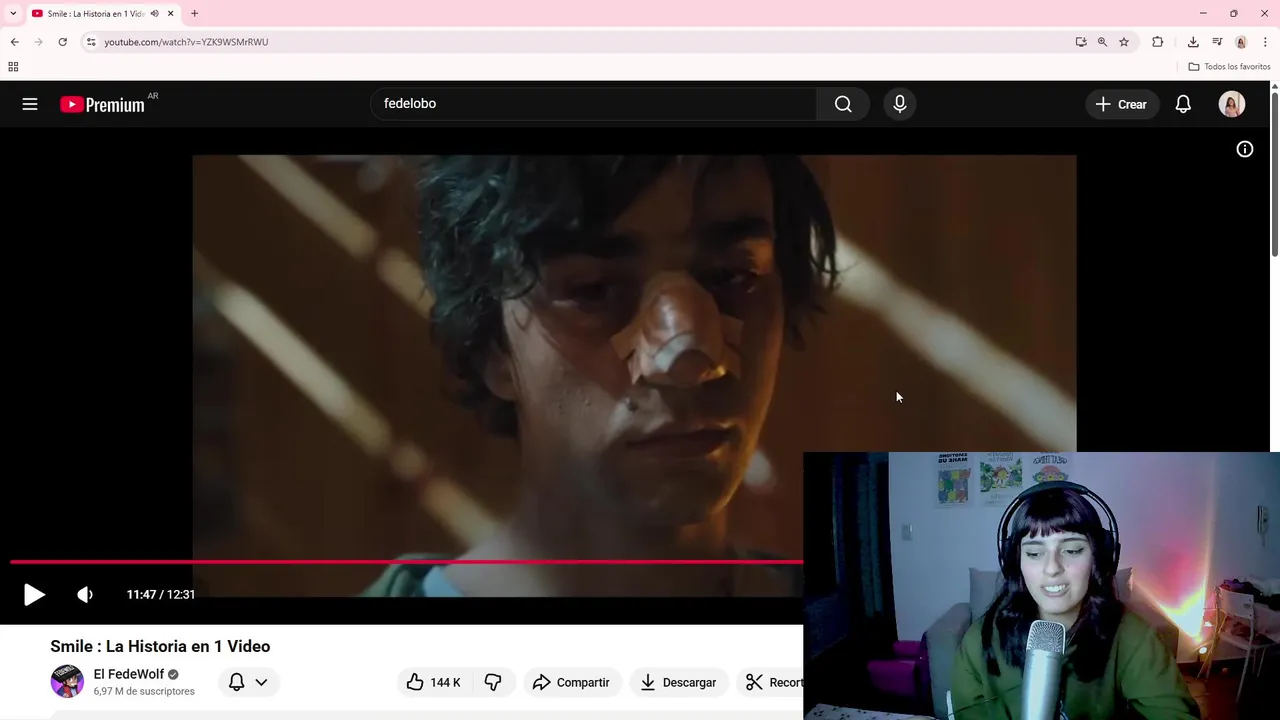View site information icon in address bar

(91, 42)
